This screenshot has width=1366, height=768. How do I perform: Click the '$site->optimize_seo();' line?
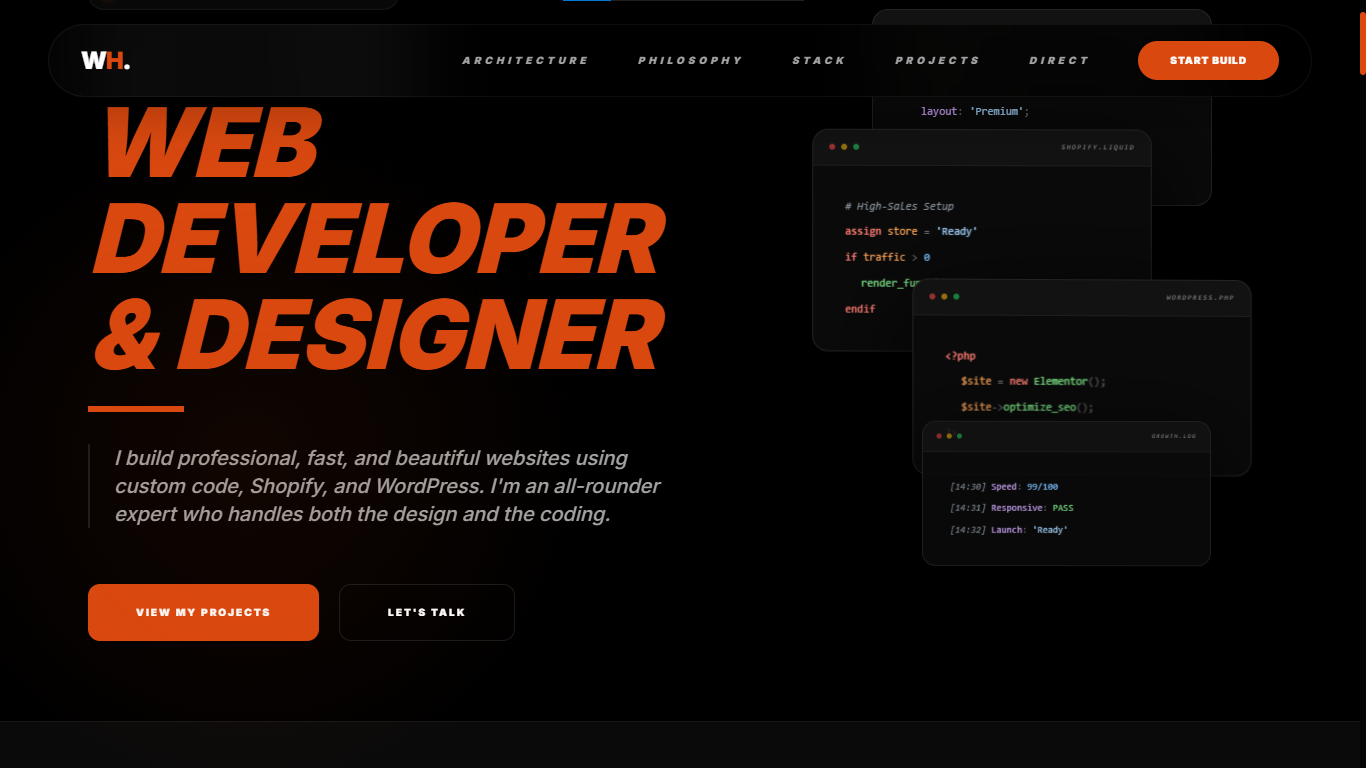(1027, 407)
